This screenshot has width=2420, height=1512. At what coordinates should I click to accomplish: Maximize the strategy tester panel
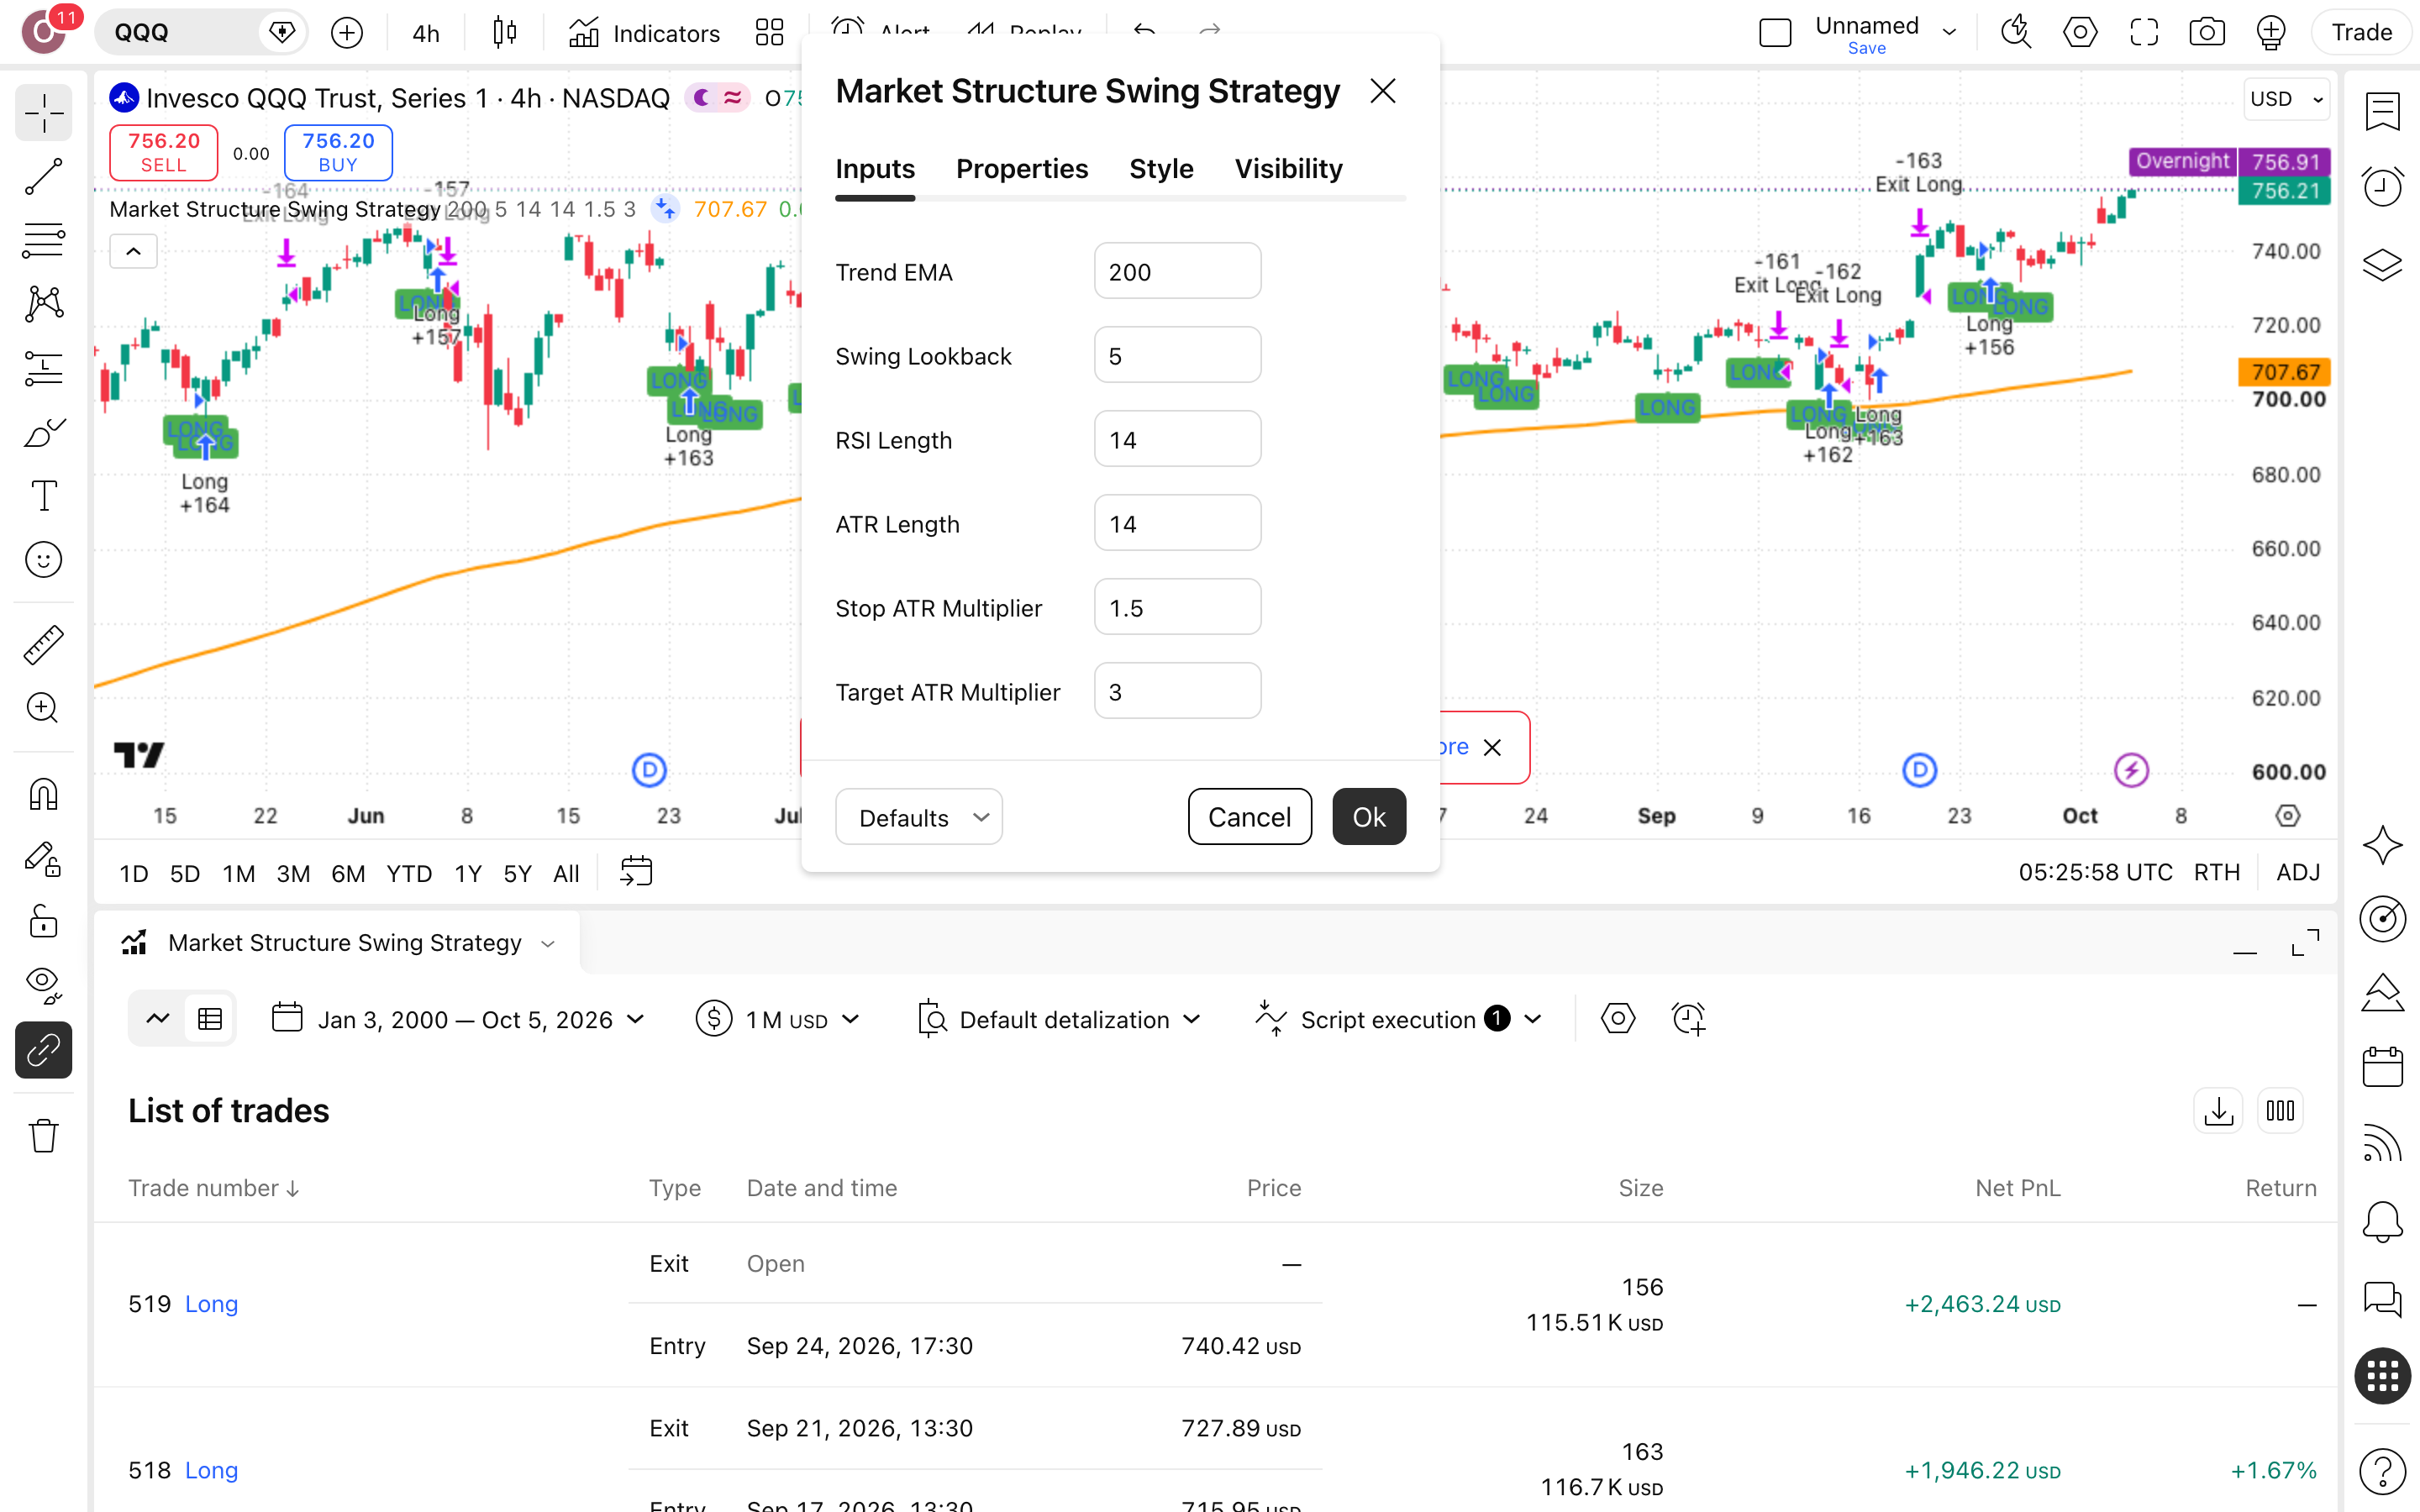[x=2305, y=943]
